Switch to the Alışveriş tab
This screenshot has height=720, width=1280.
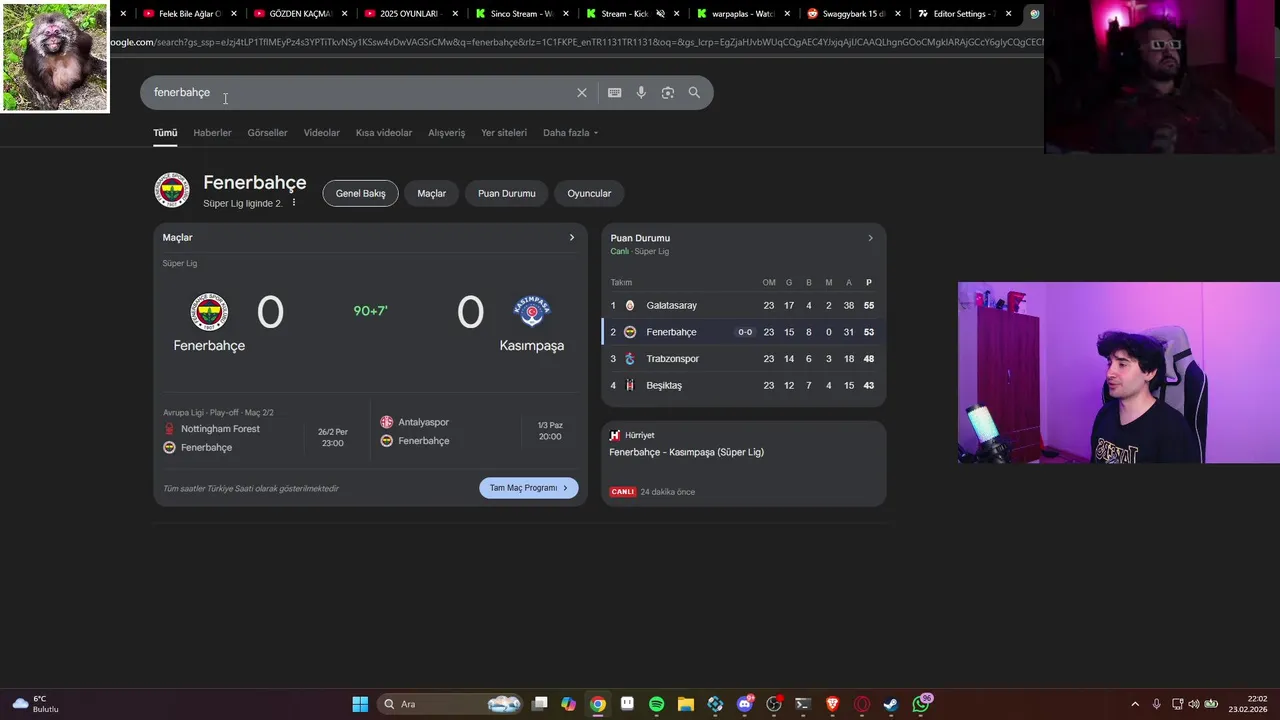click(446, 133)
